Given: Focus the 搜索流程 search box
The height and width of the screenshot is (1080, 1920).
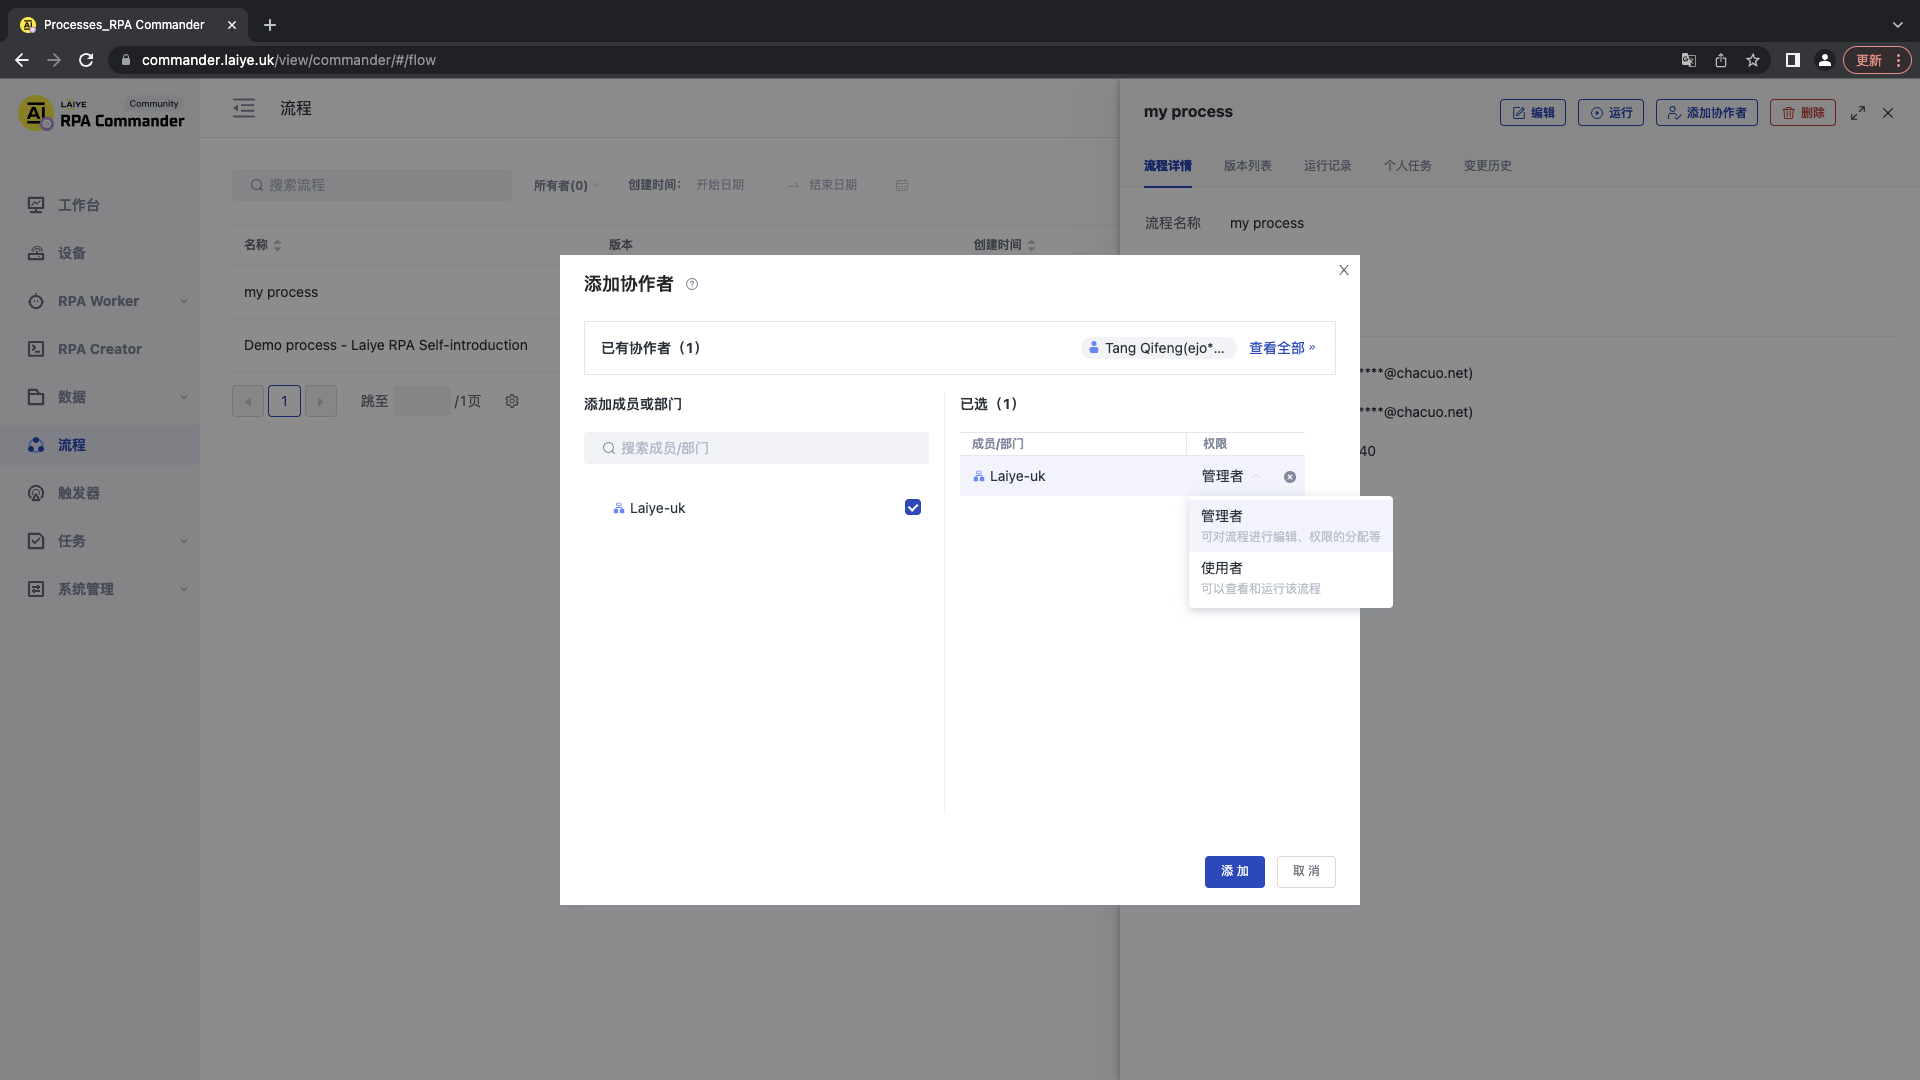Looking at the screenshot, I should pos(372,186).
